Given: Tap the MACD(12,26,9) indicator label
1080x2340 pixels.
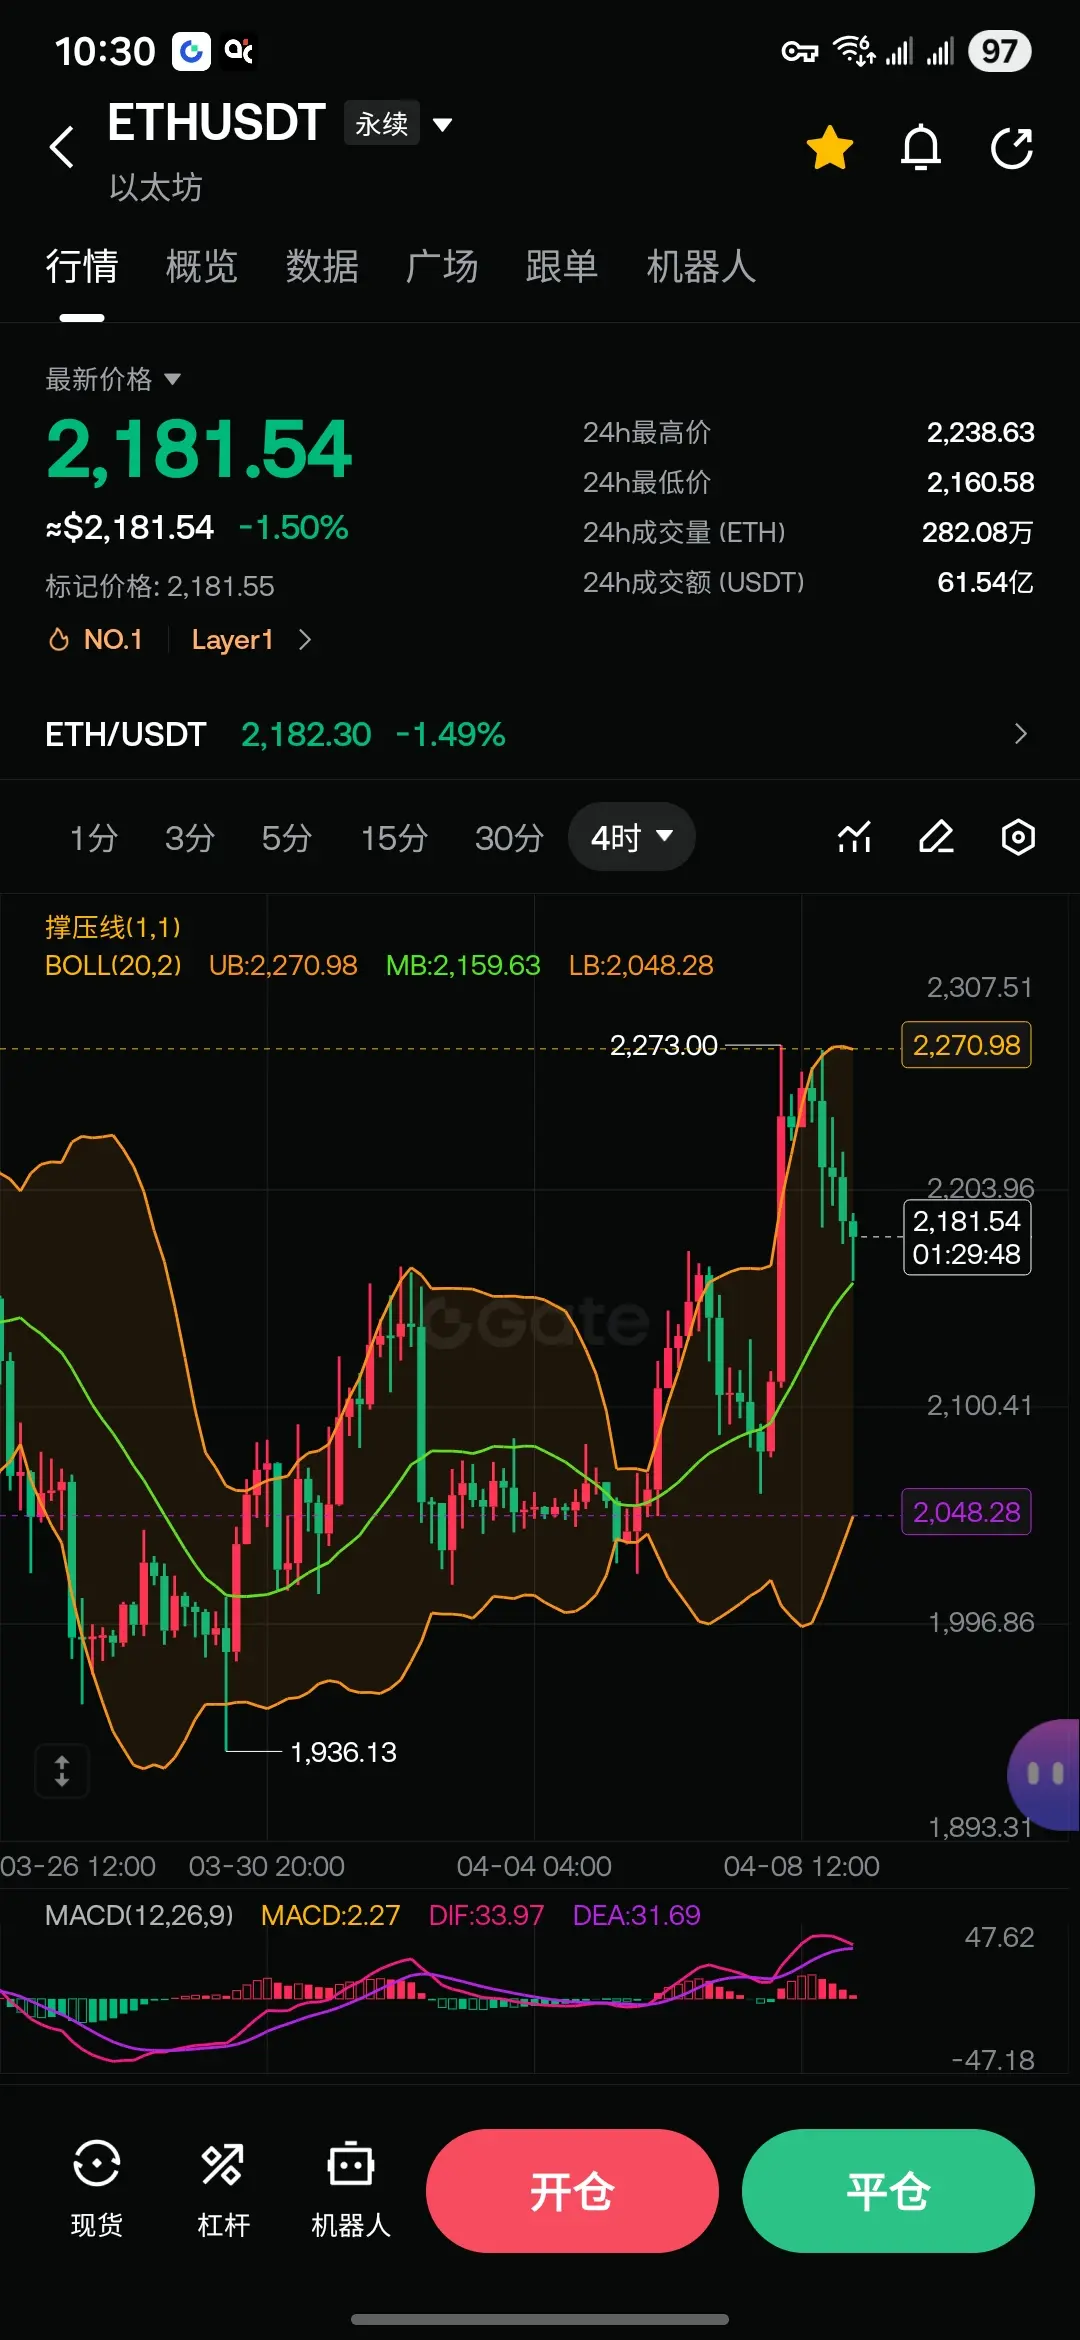Looking at the screenshot, I should (139, 1915).
